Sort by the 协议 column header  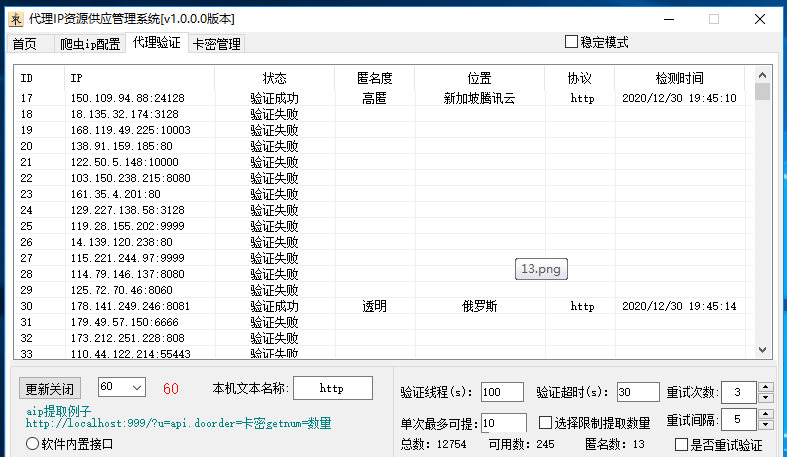[580, 78]
